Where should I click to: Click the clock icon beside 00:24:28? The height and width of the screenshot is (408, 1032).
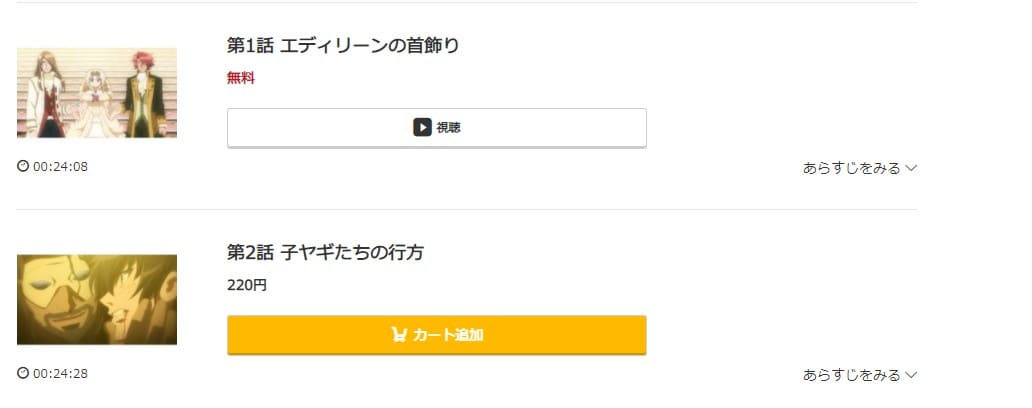coord(23,373)
